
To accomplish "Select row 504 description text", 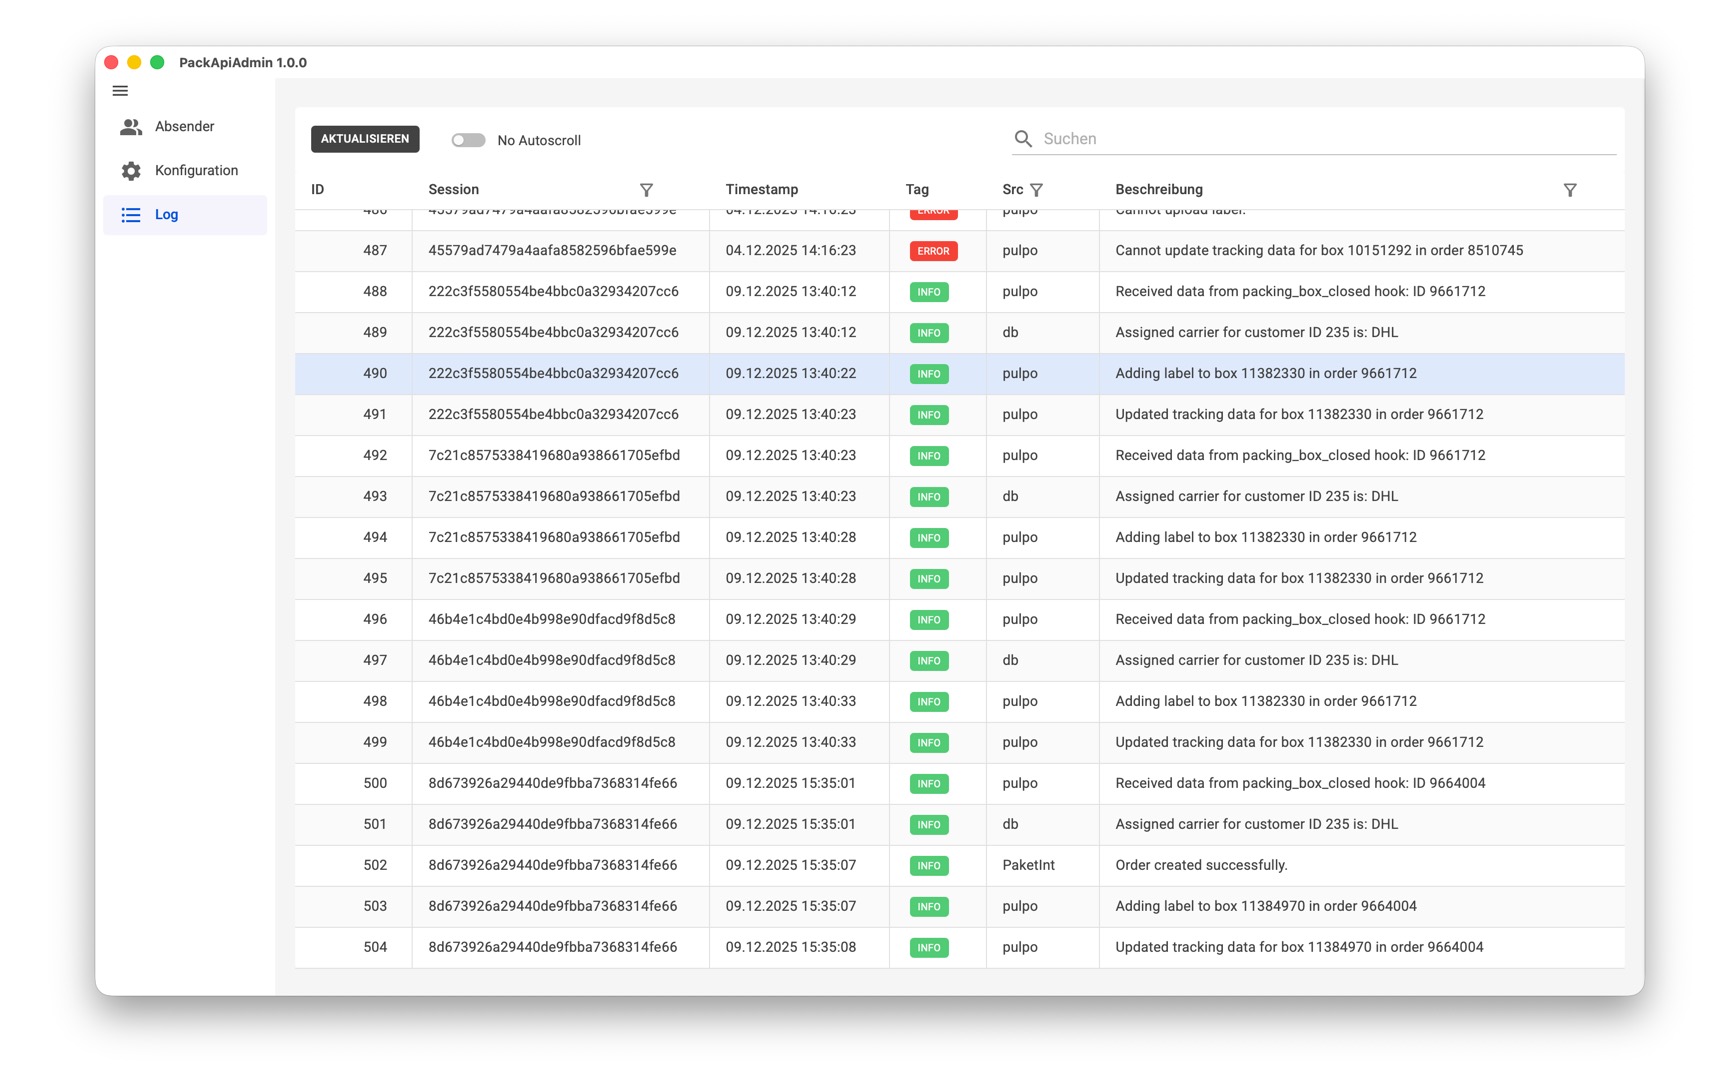I will pos(1299,948).
